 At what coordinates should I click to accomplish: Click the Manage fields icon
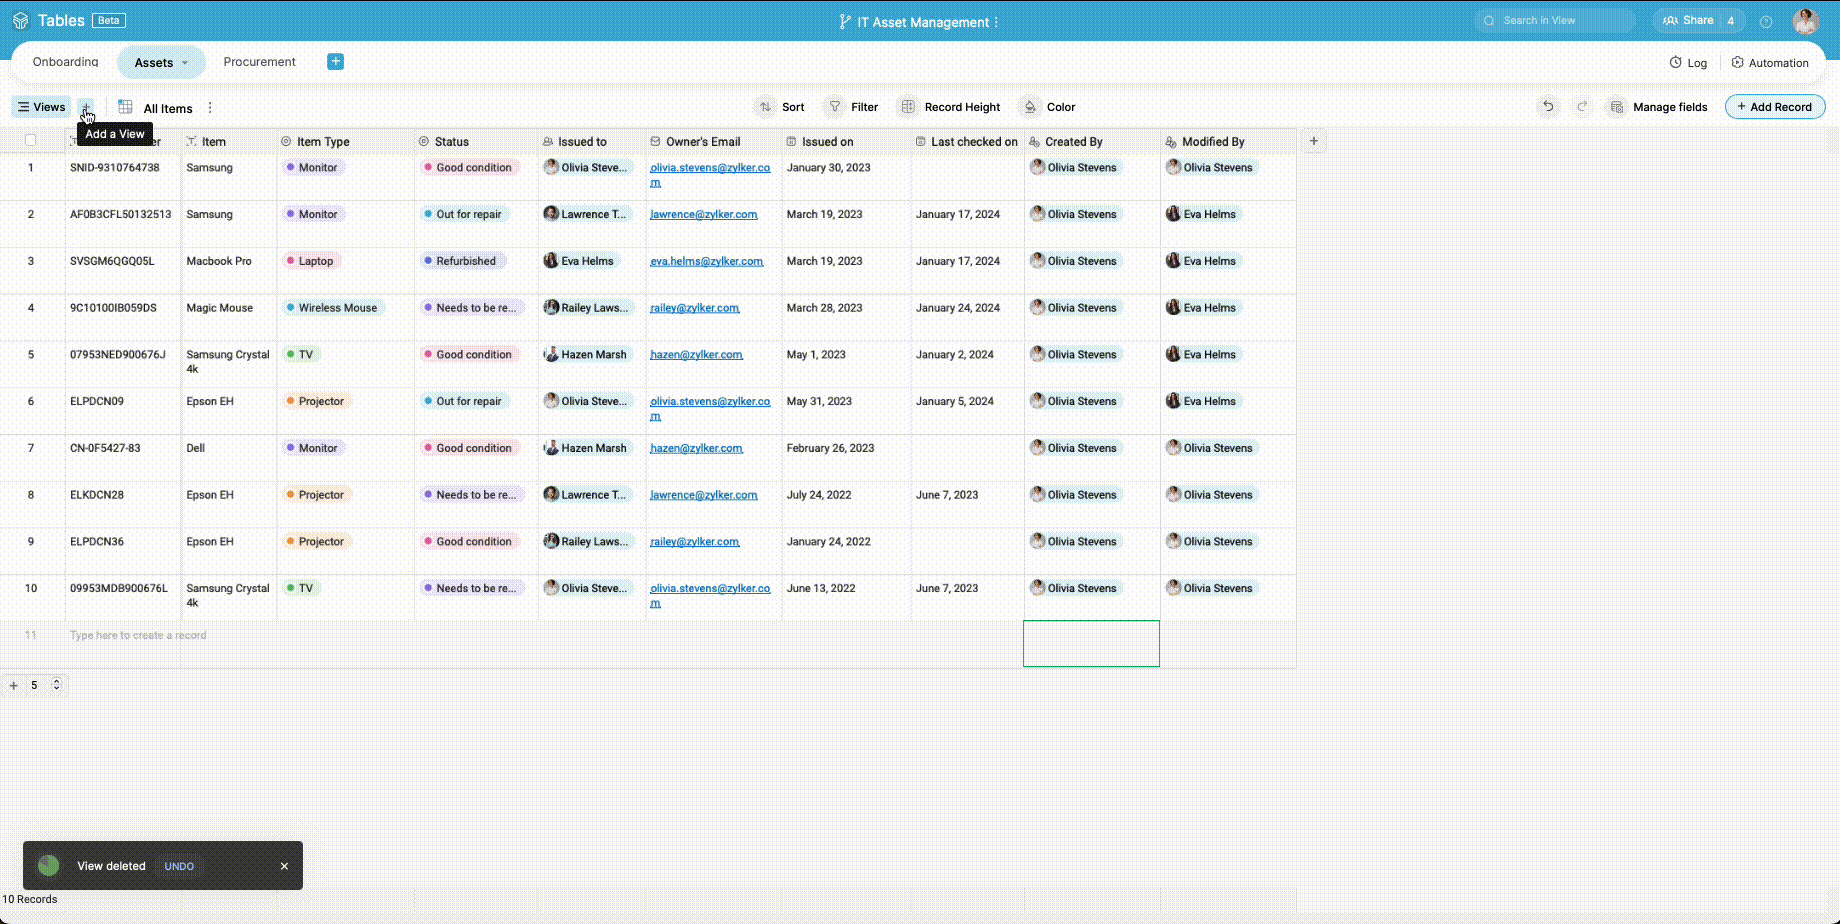tap(1617, 107)
